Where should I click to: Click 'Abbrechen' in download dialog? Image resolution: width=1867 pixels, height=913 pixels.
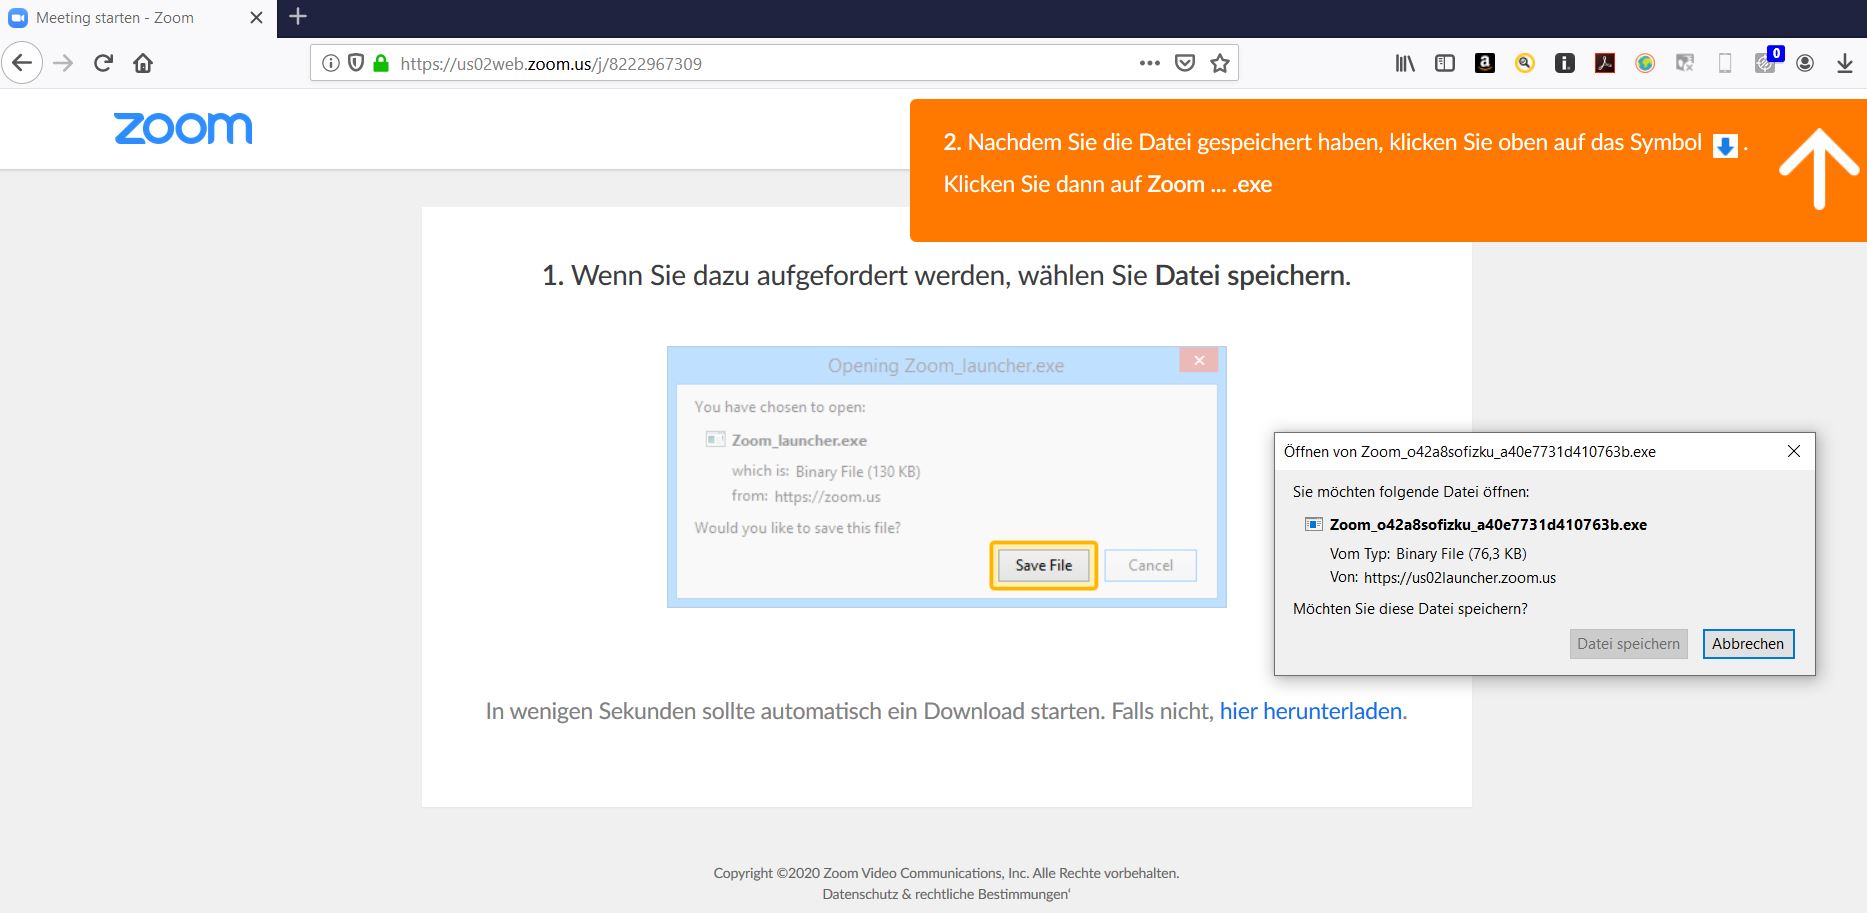pyautogui.click(x=1748, y=644)
